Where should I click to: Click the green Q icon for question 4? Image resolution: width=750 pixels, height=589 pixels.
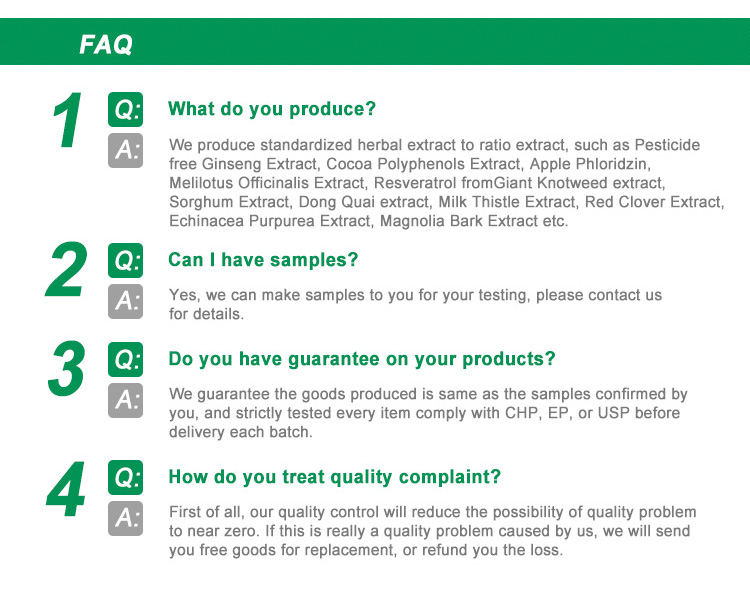tap(125, 478)
